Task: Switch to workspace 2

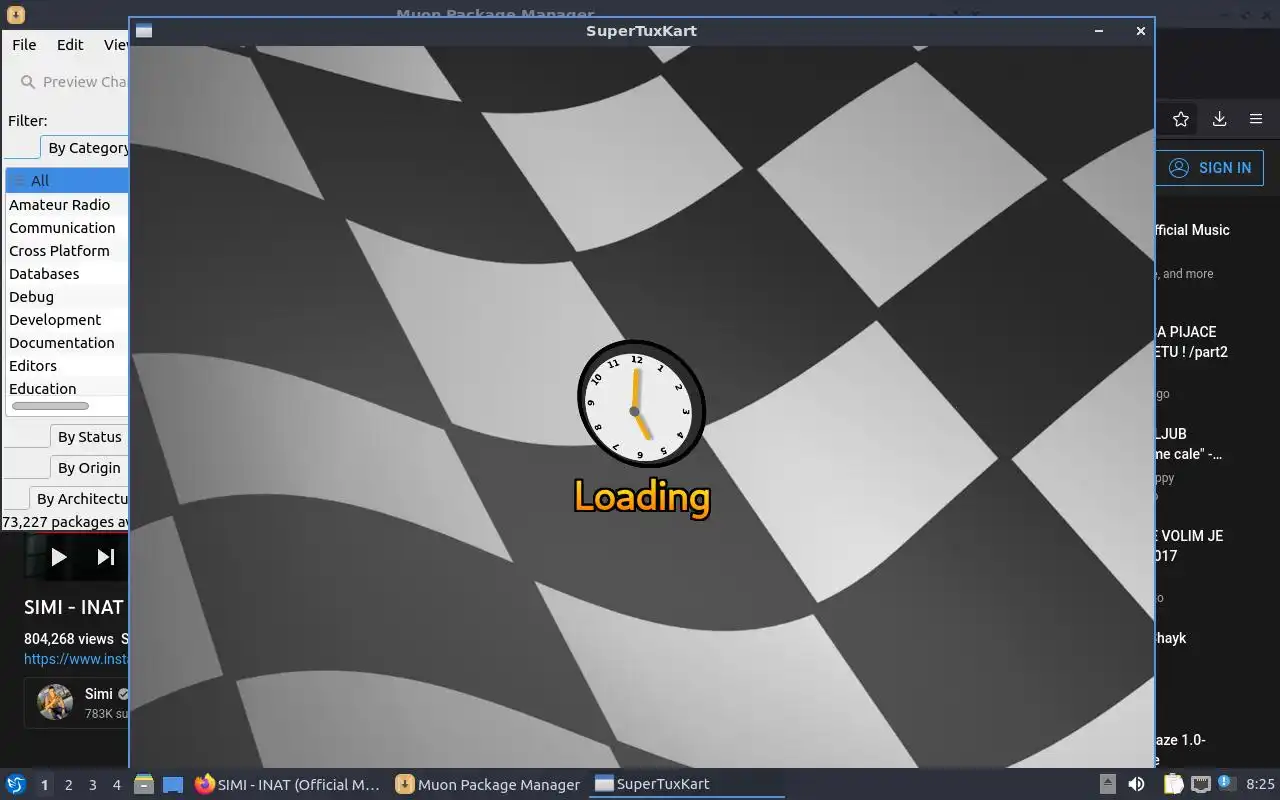Action: (x=68, y=785)
